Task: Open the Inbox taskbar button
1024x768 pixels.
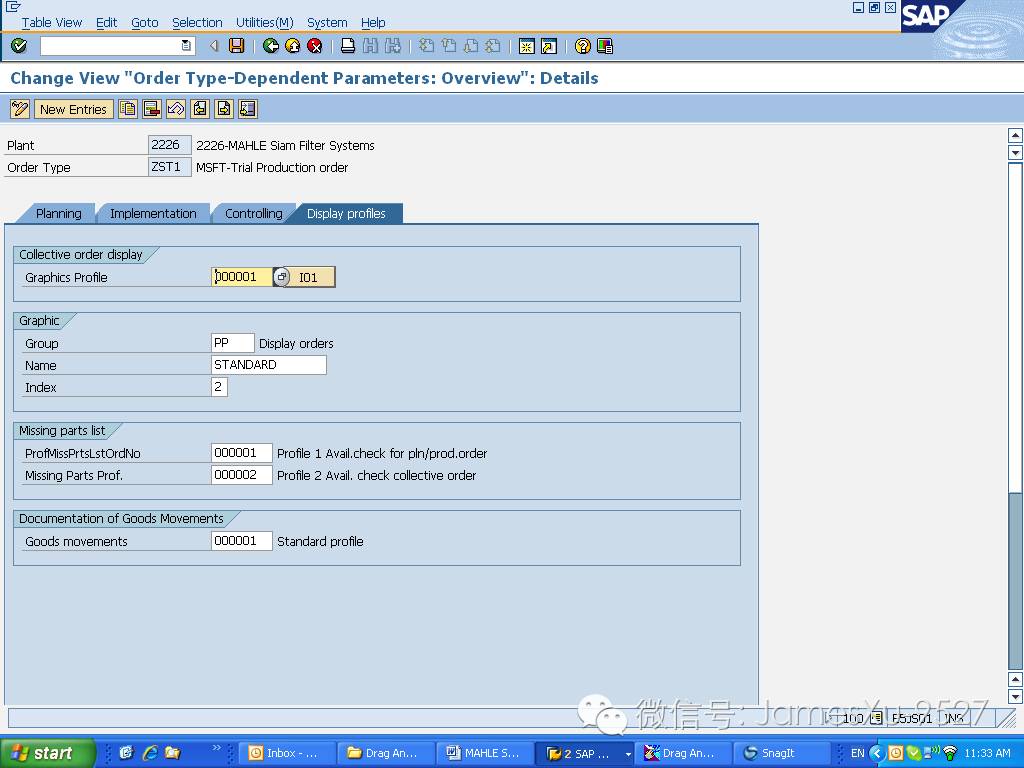Action: [x=287, y=753]
